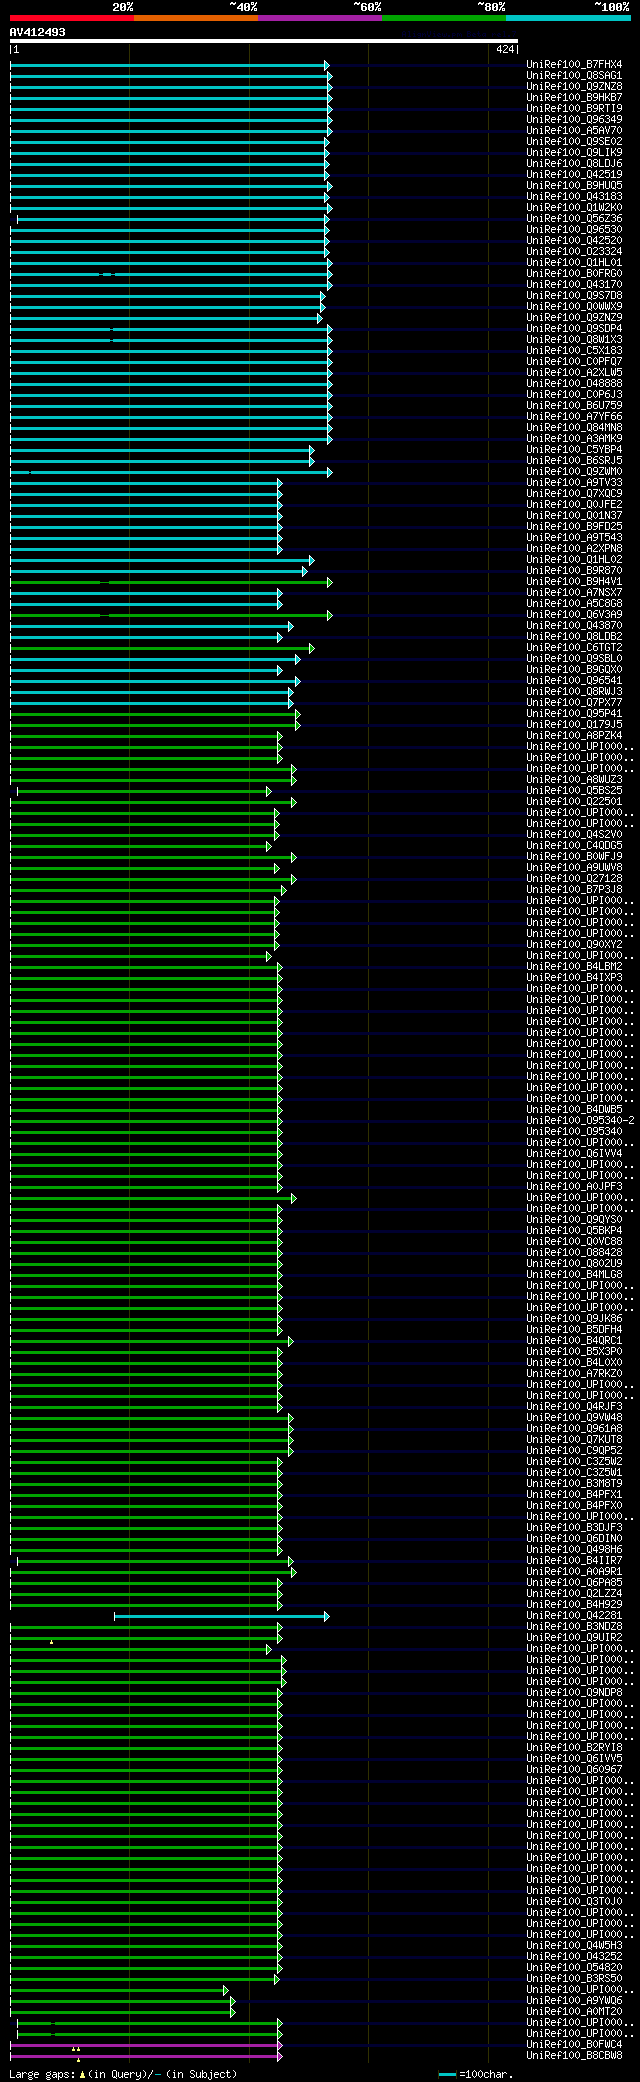Image resolution: width=640 pixels, height=2082 pixels.
Task: Click the green bar in the UniRef100_B9H4V1 row
Action: click(x=171, y=582)
